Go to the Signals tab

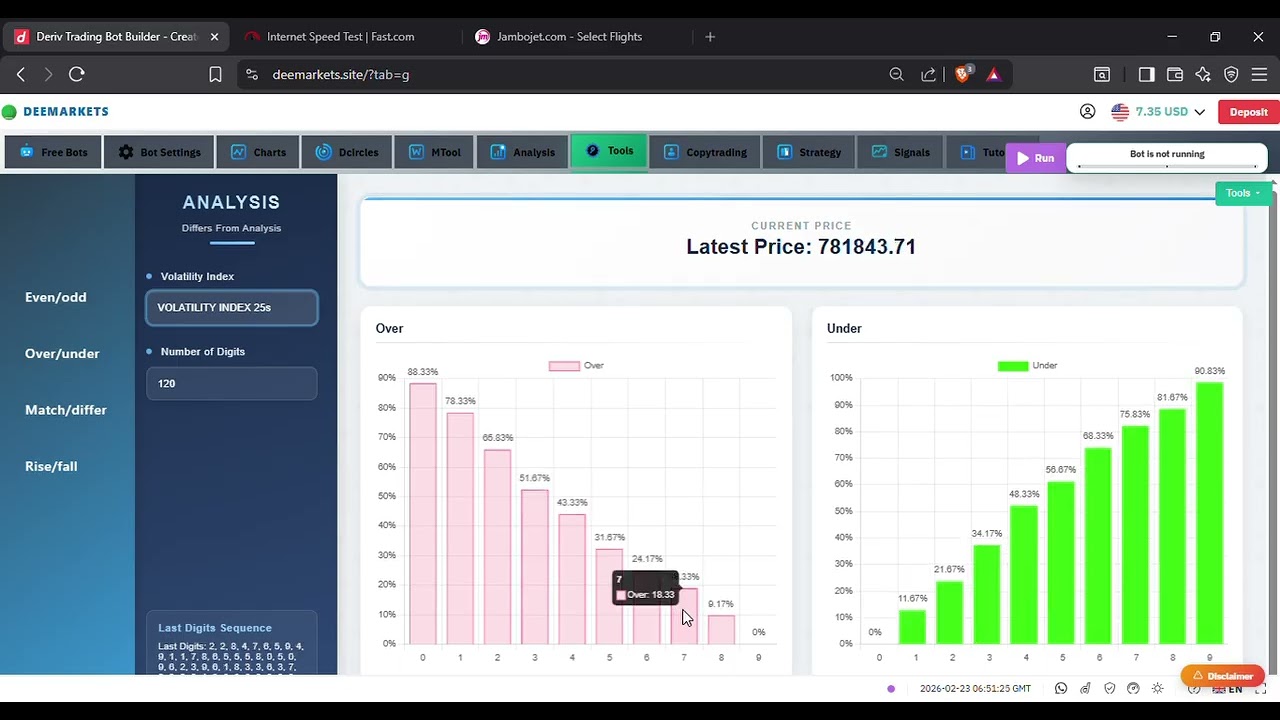click(900, 152)
